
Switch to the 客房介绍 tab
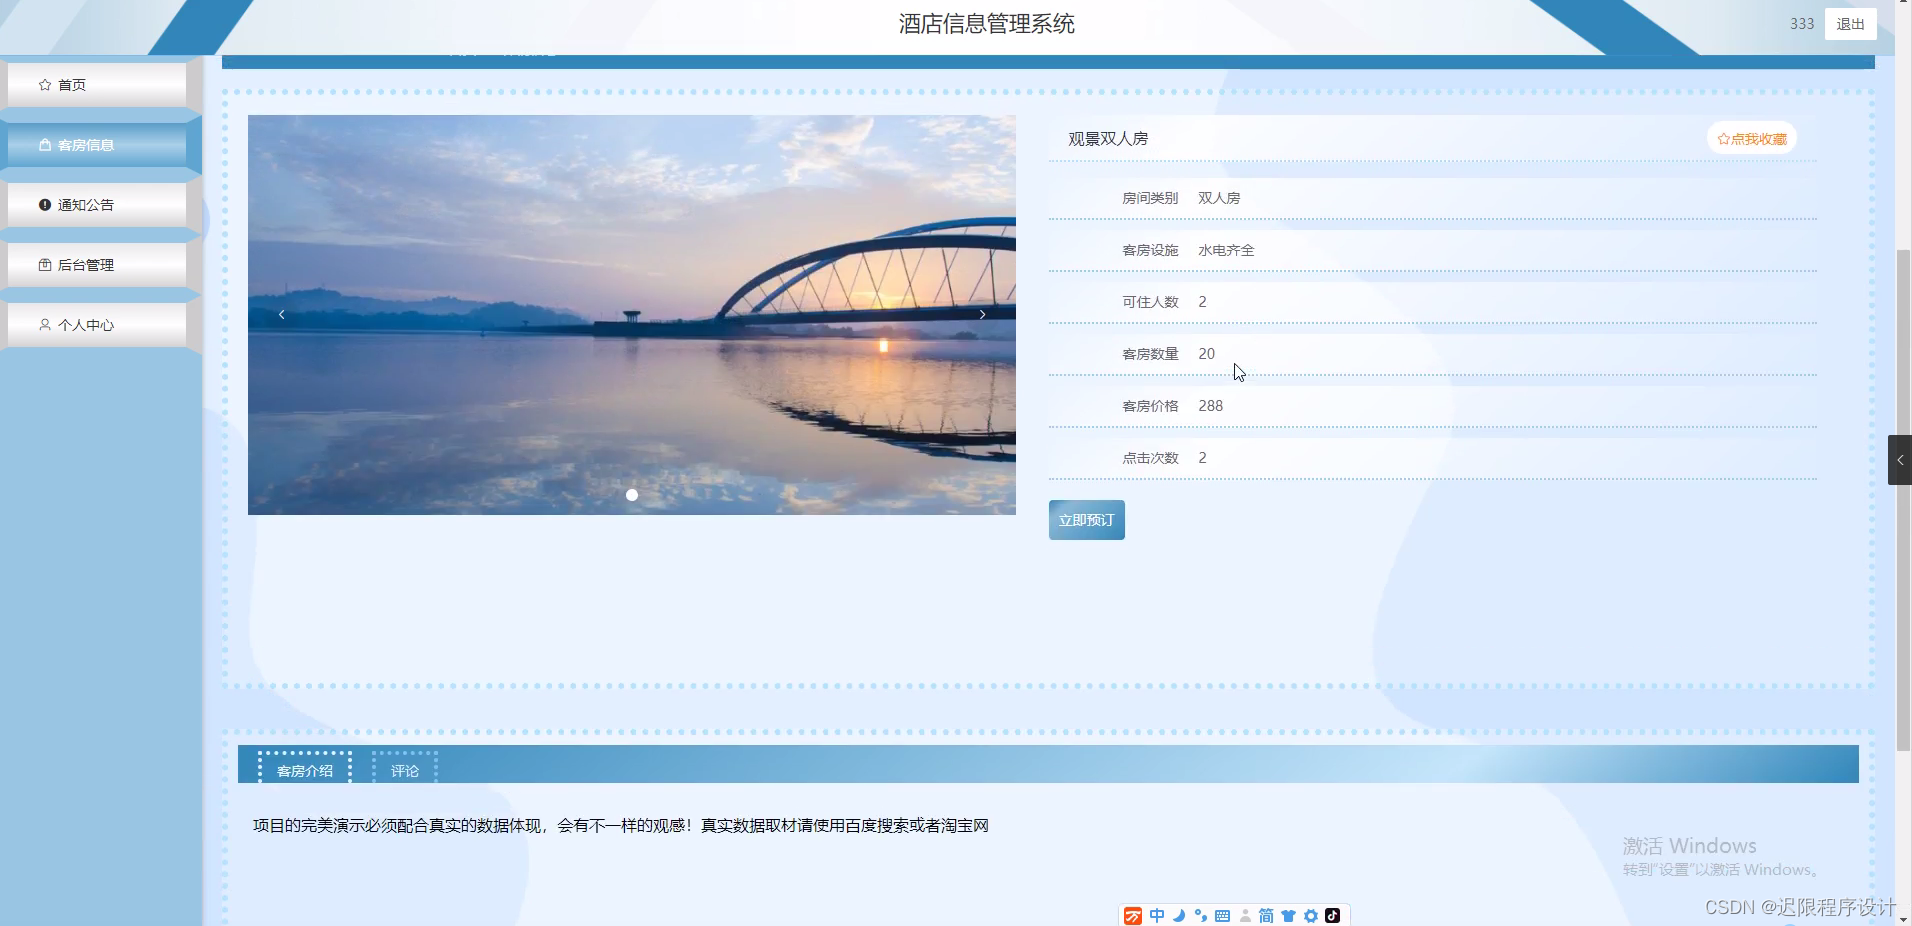pyautogui.click(x=305, y=770)
